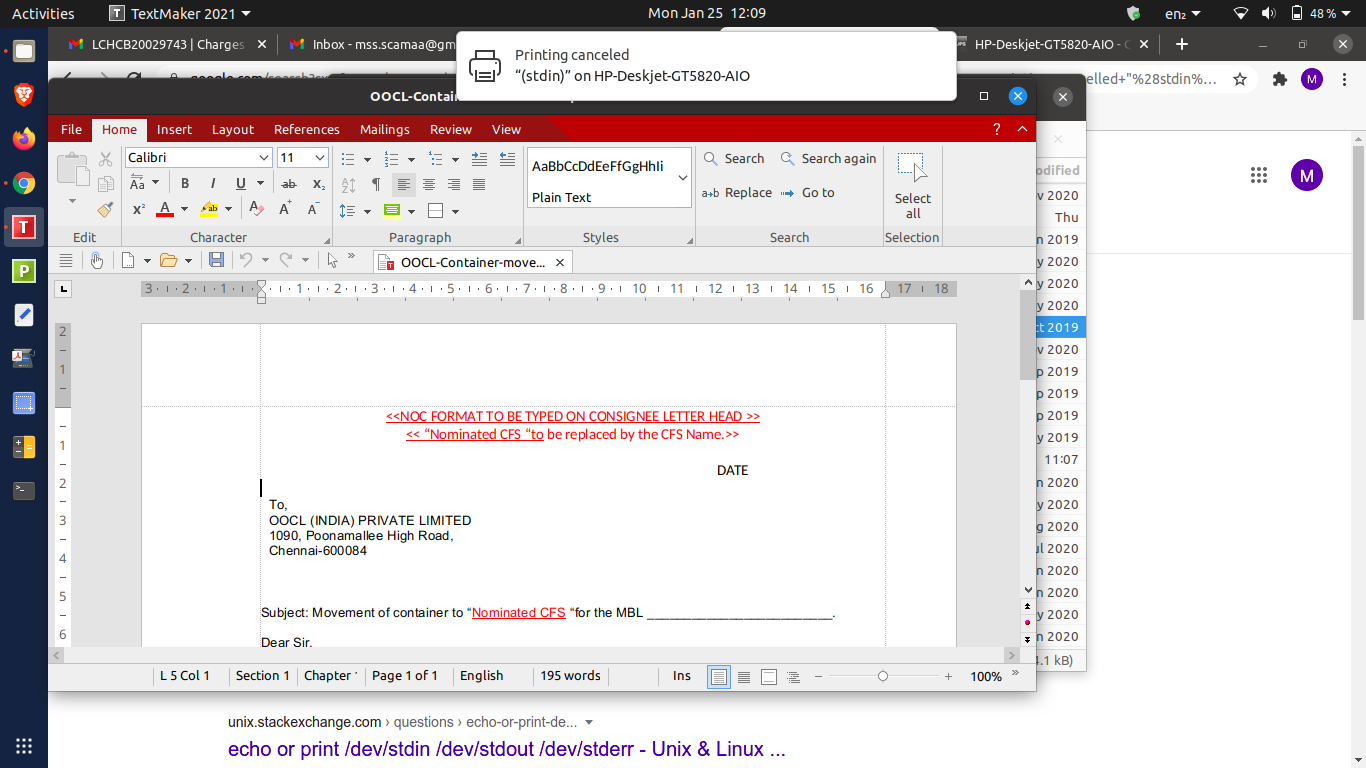Toggle bold formatting in Character group
This screenshot has height=768, width=1366.
tap(185, 184)
